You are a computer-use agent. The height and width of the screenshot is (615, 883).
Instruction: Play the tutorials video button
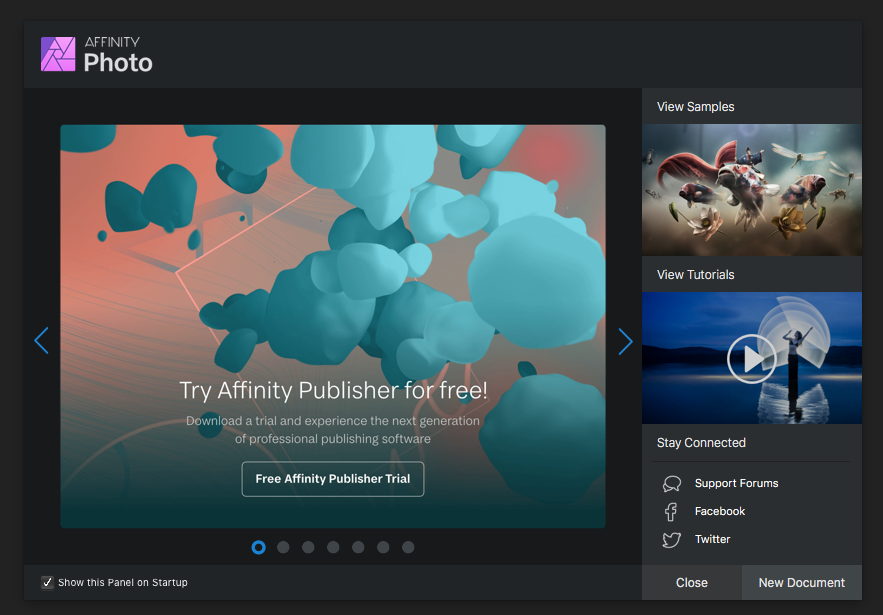pos(752,359)
